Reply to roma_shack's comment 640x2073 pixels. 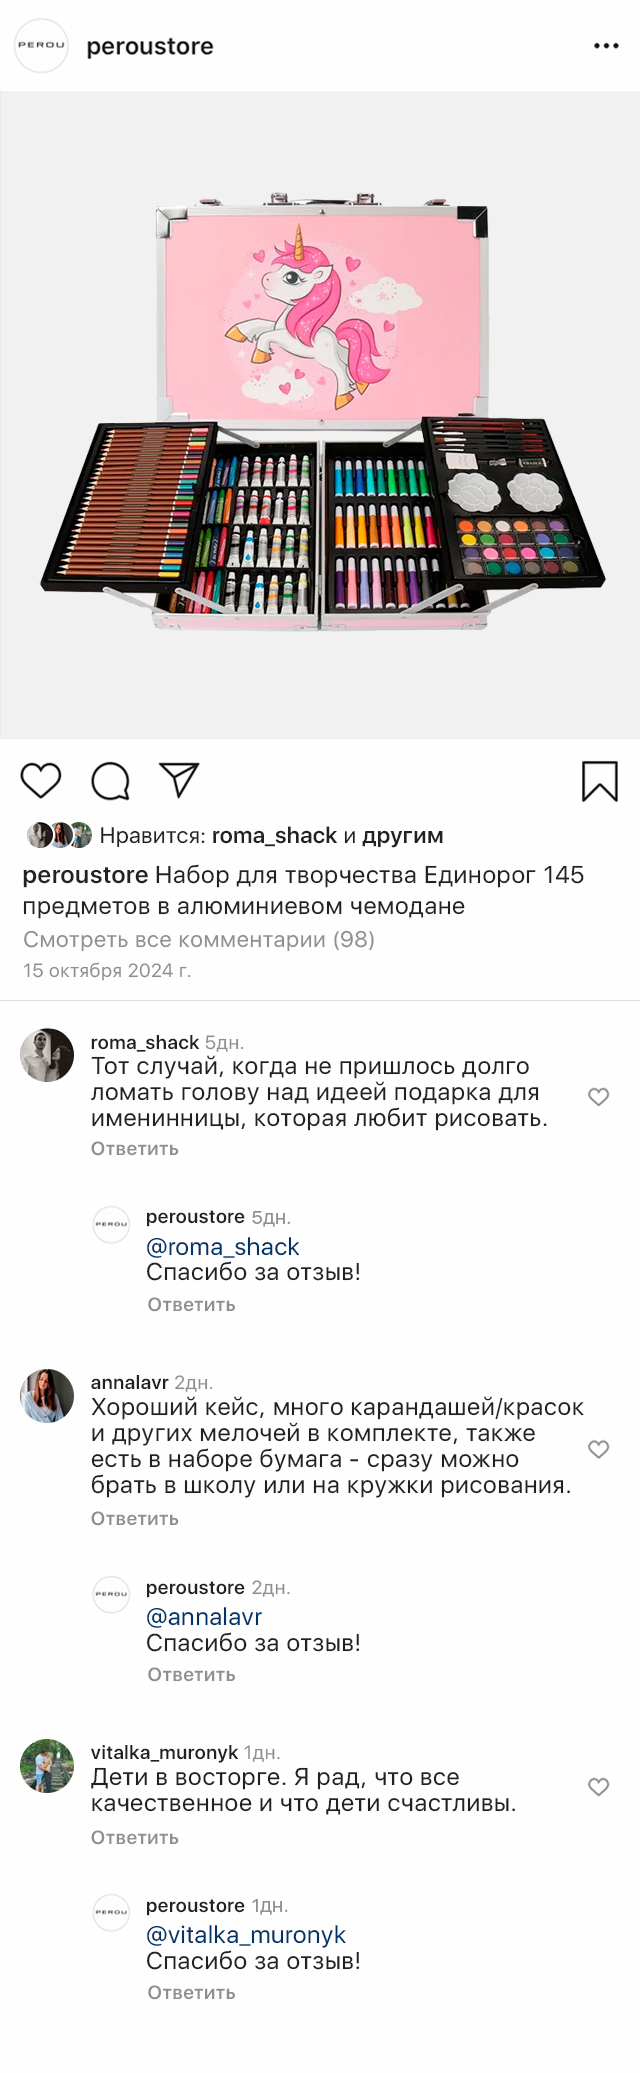click(x=135, y=1149)
